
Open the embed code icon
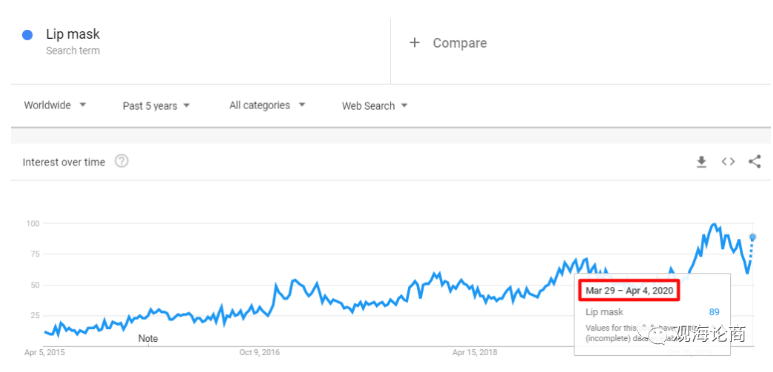(x=728, y=162)
